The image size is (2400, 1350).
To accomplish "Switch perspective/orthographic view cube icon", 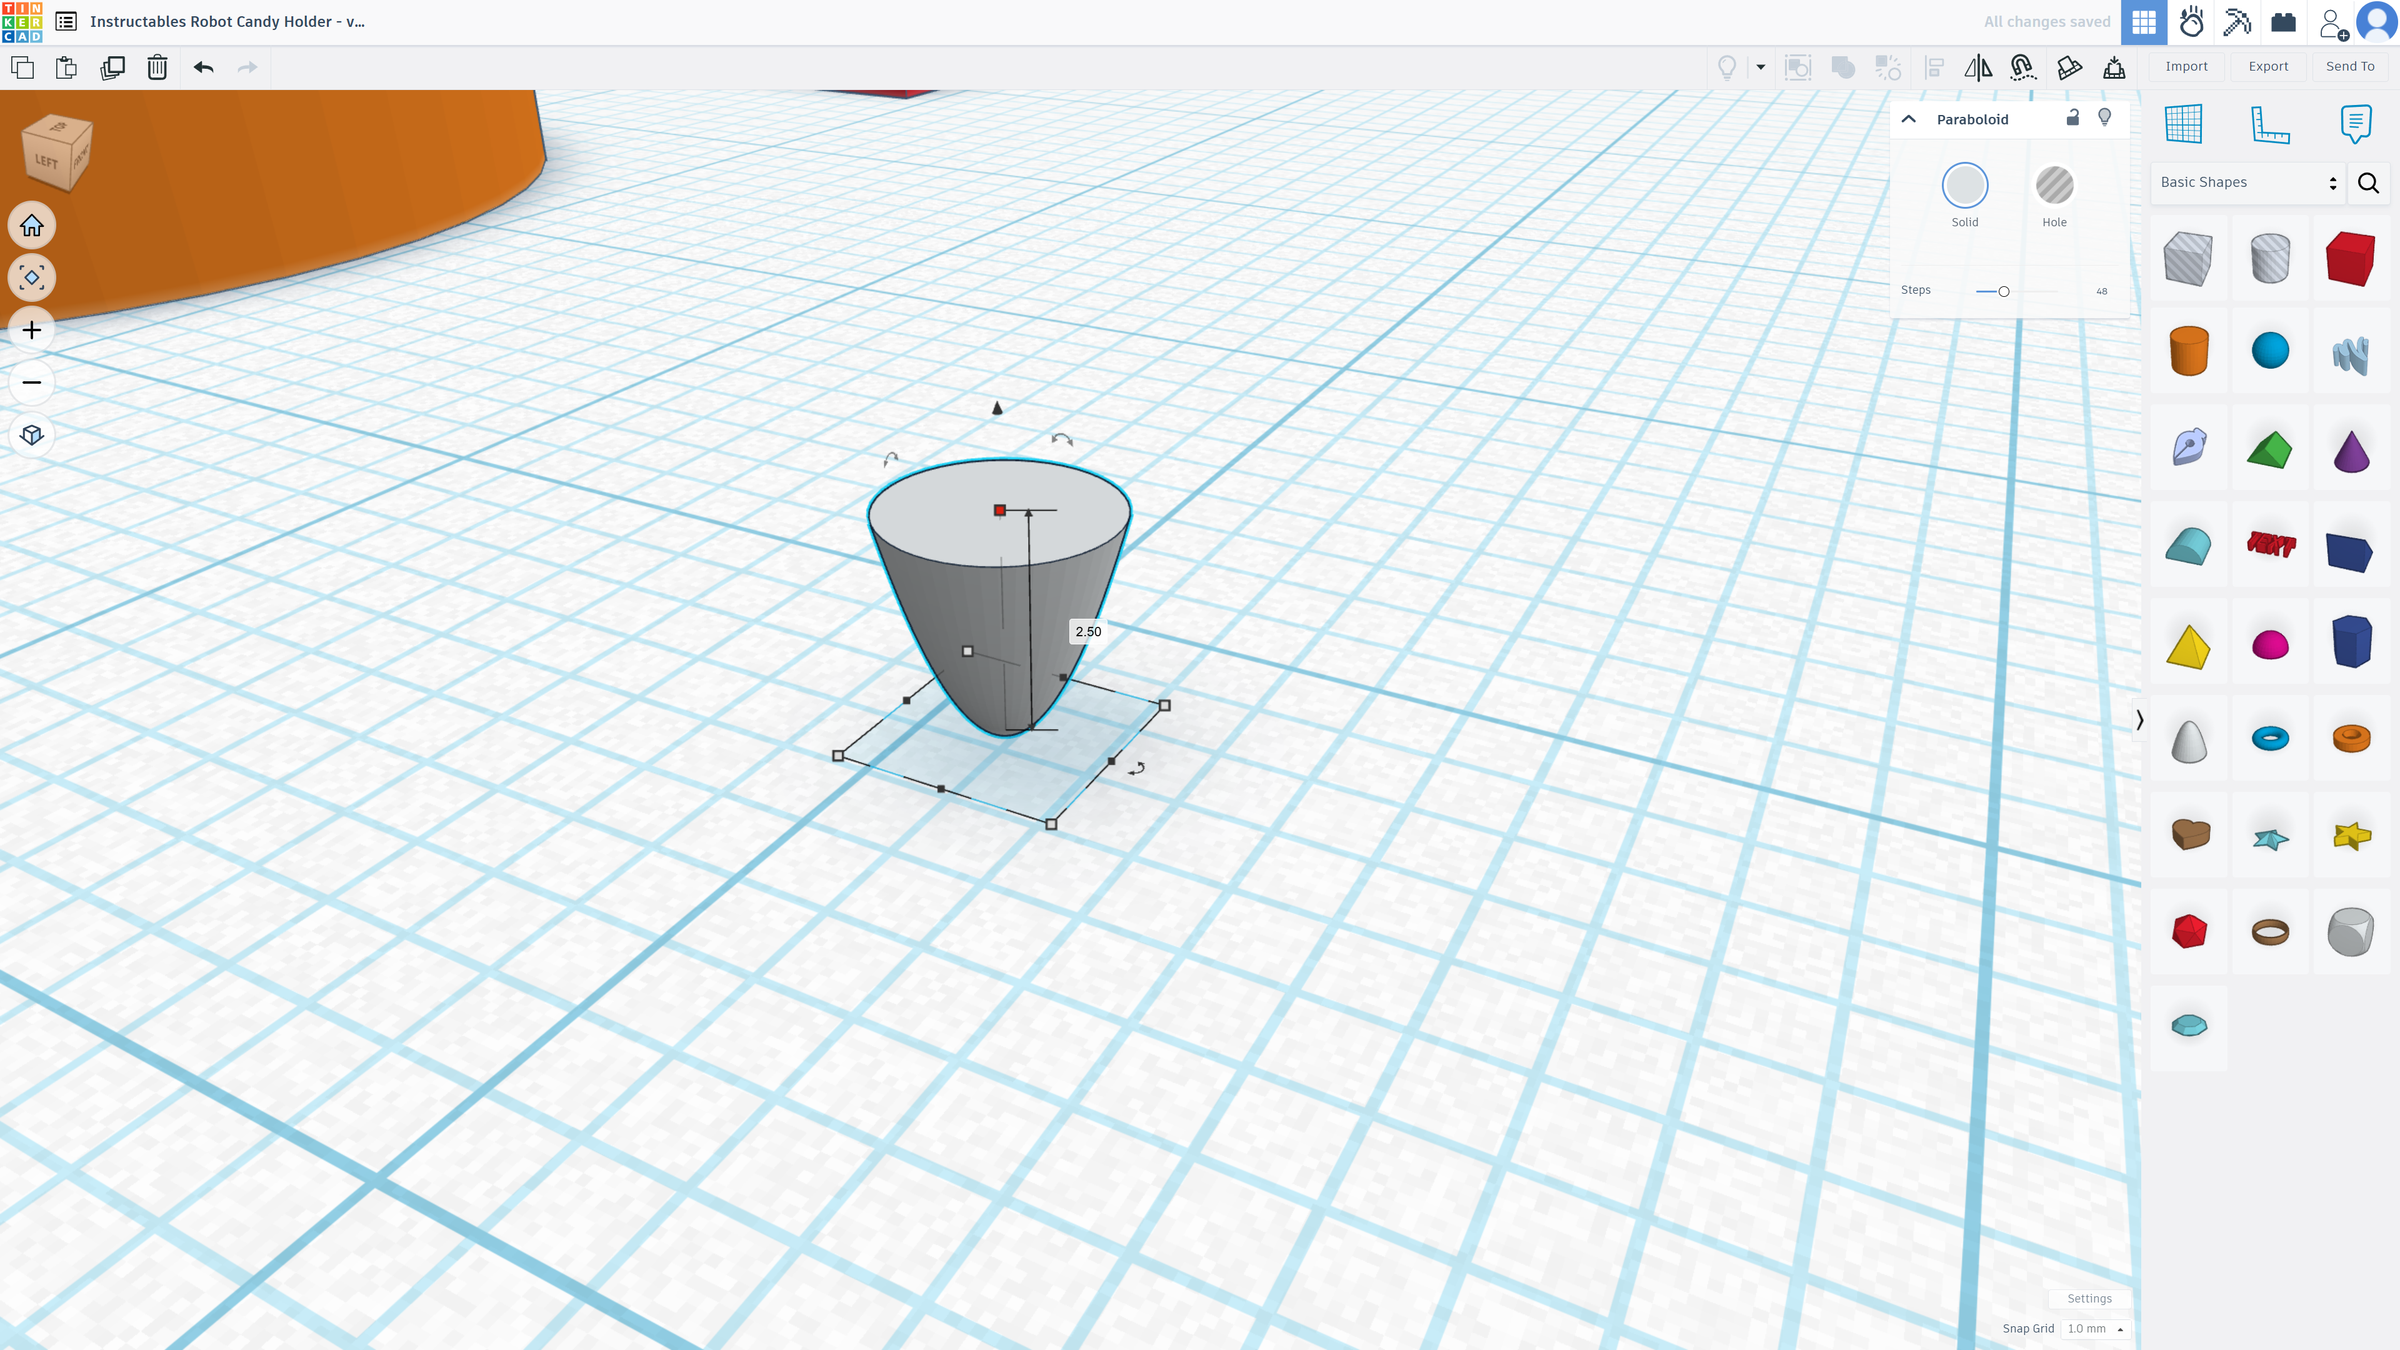I will click(32, 435).
